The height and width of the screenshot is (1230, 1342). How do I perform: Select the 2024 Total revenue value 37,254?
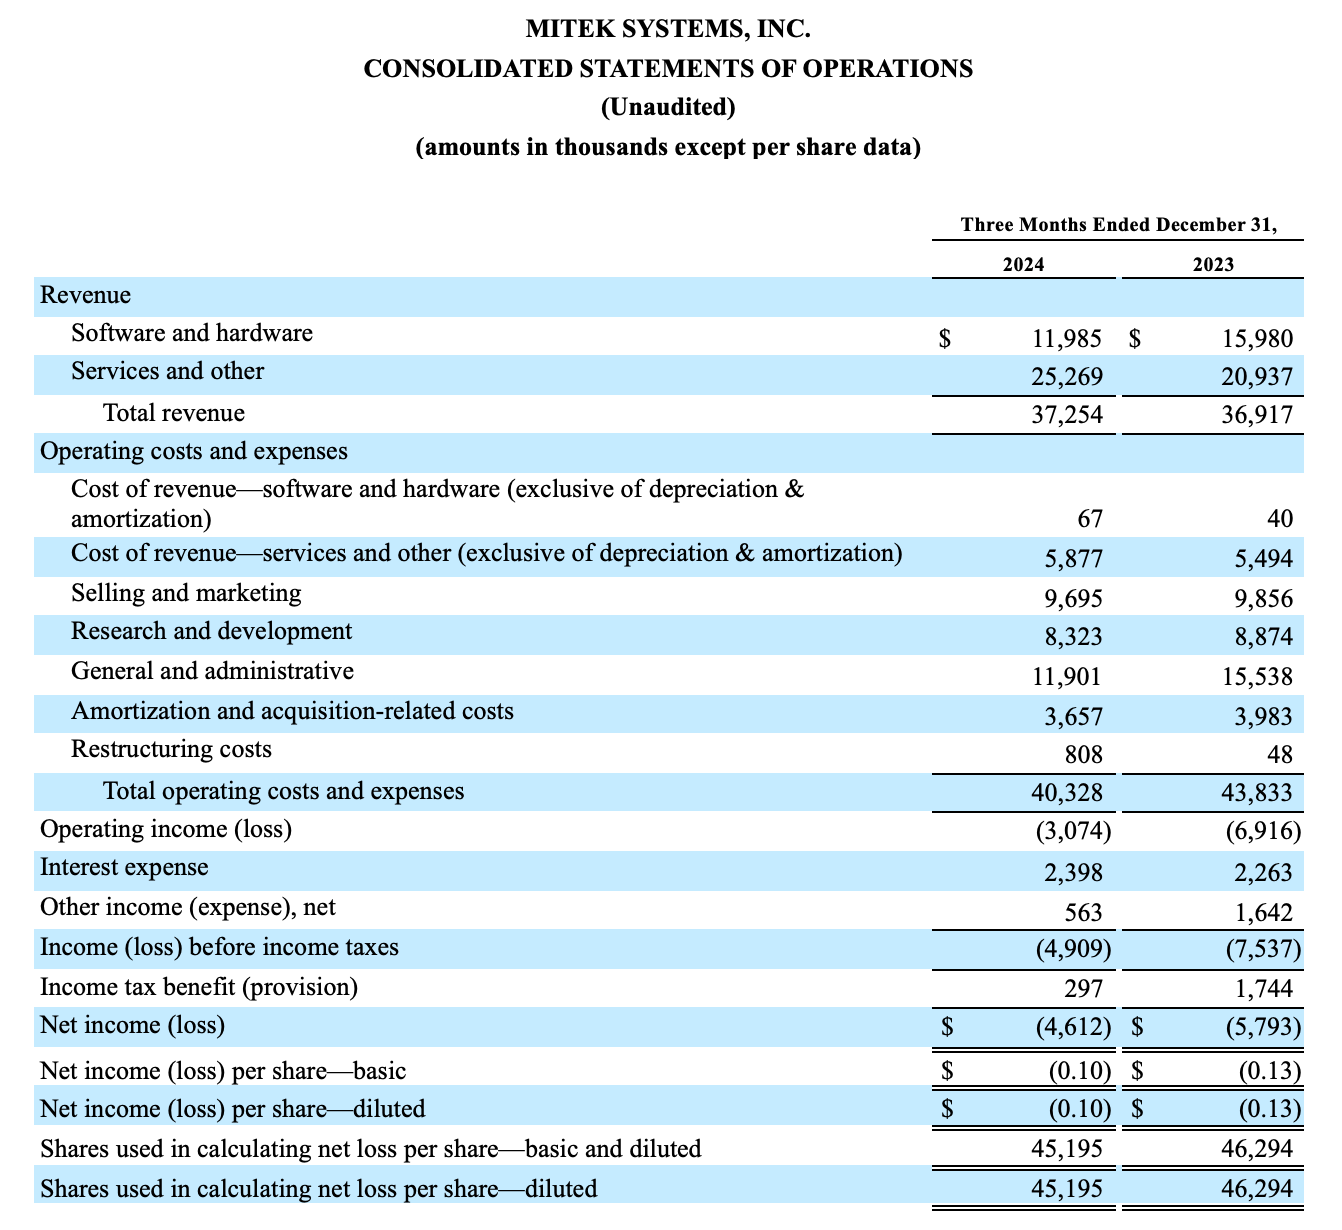[x=1066, y=414]
